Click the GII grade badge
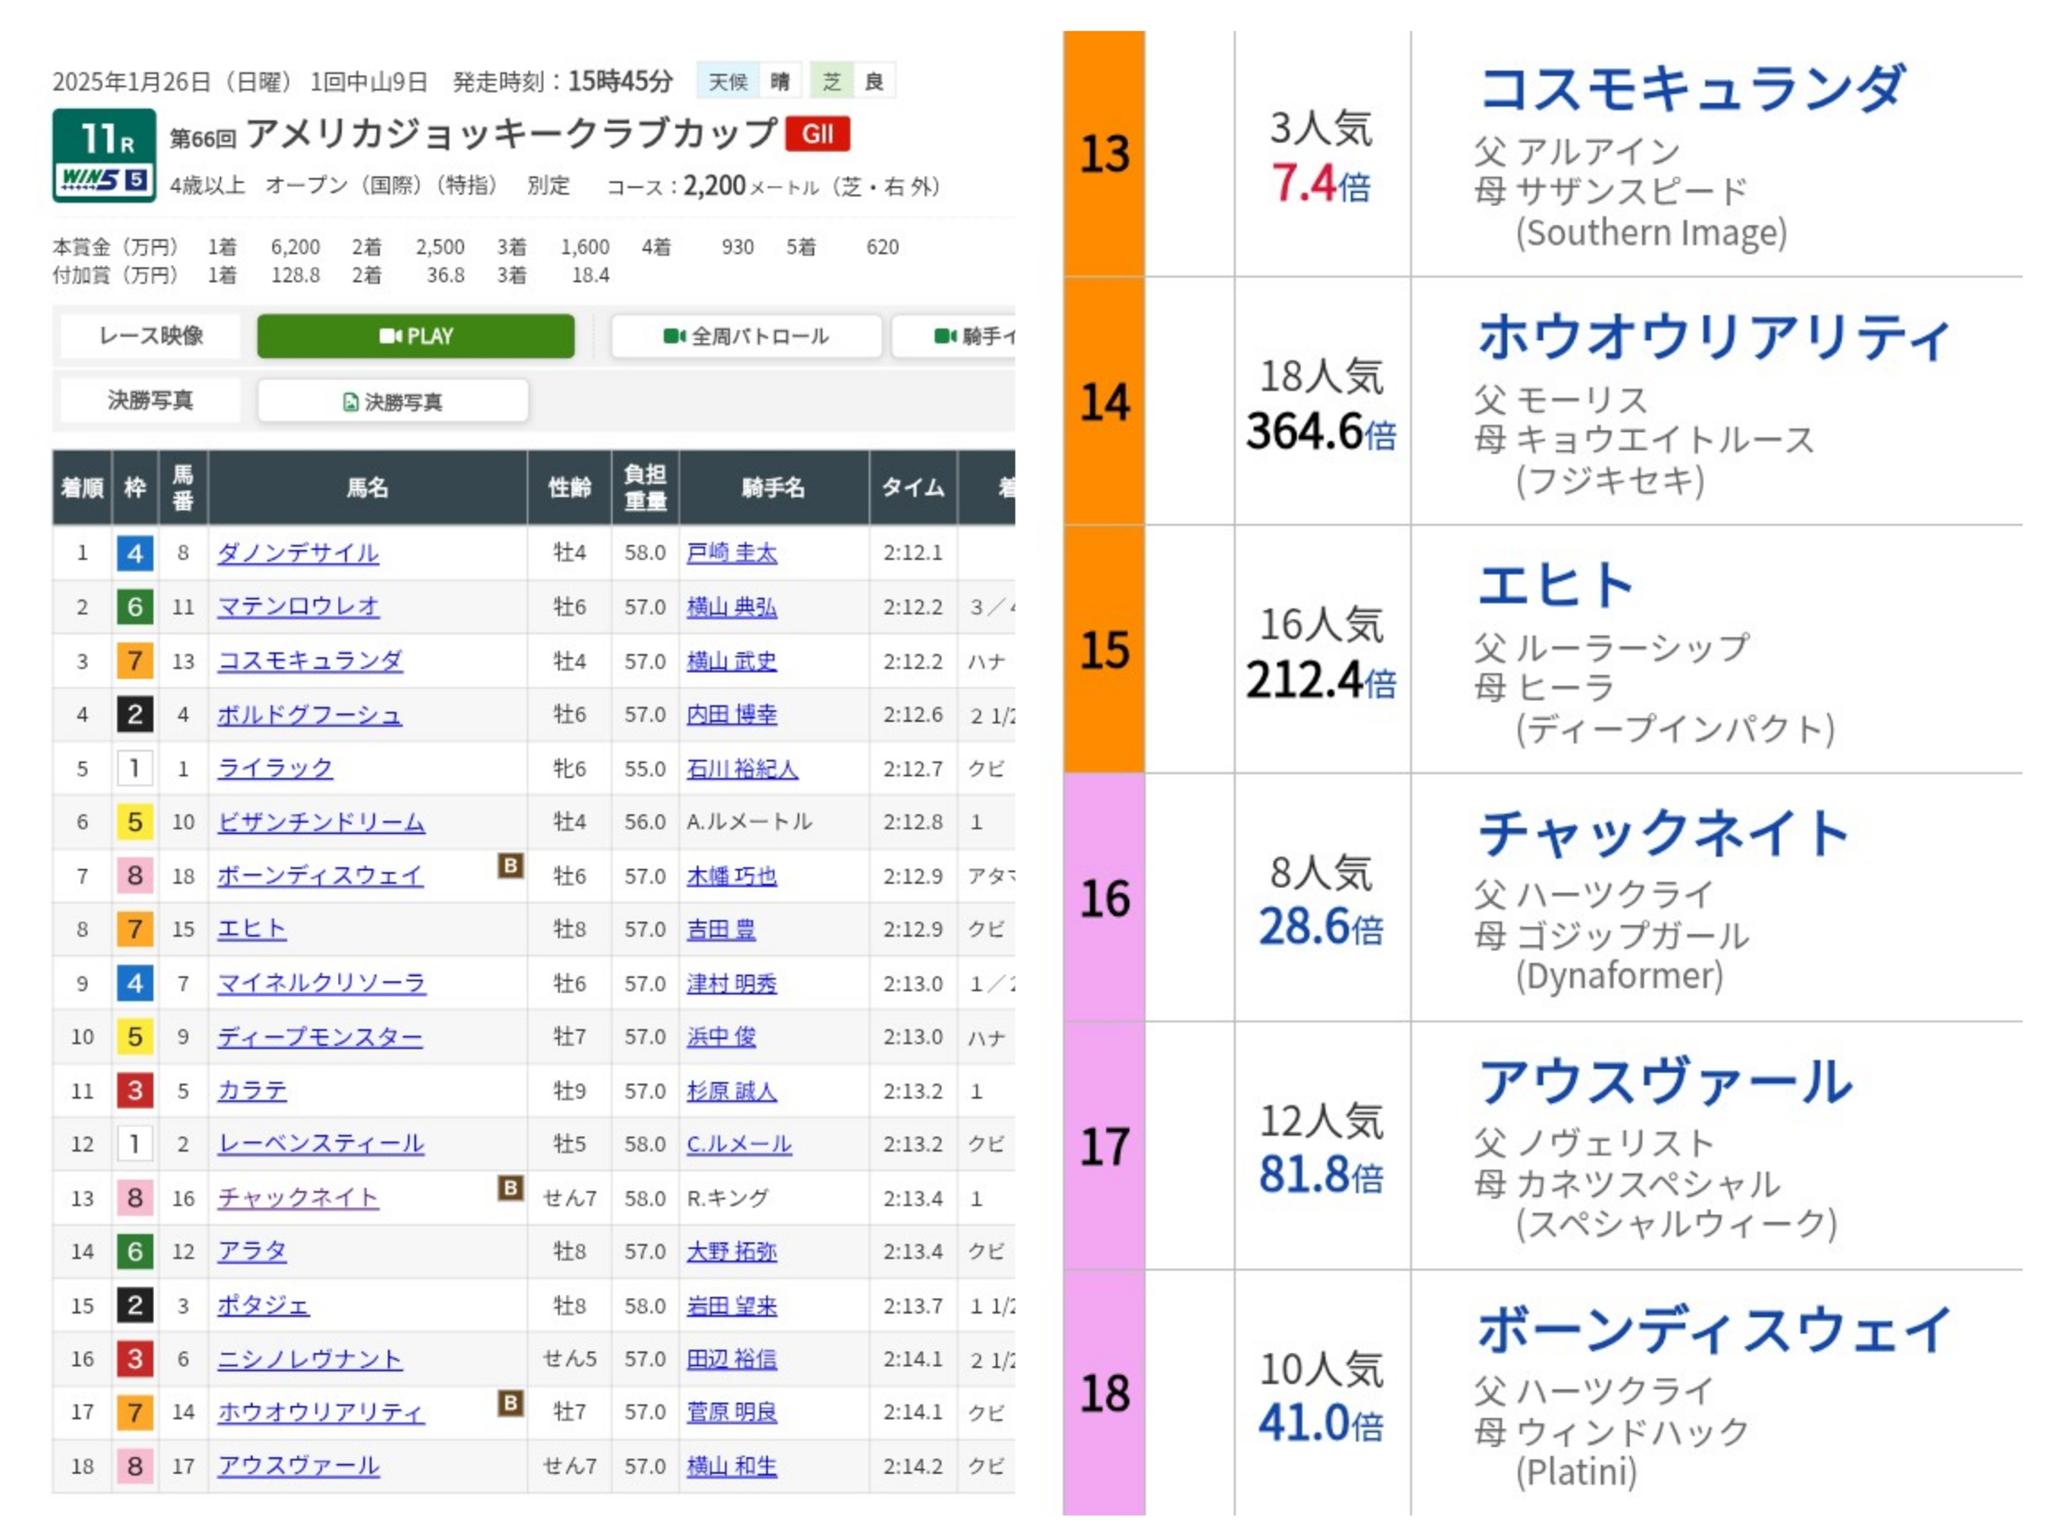The height and width of the screenshot is (1538, 2048). (817, 134)
